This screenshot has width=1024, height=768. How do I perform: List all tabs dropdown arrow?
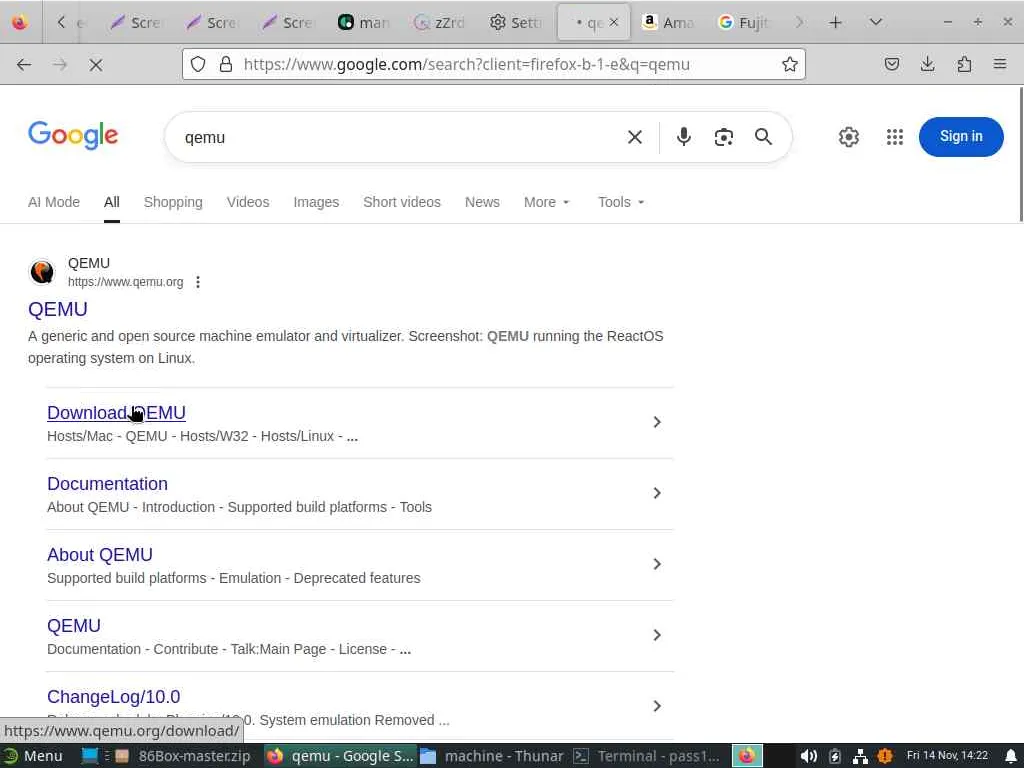click(876, 23)
